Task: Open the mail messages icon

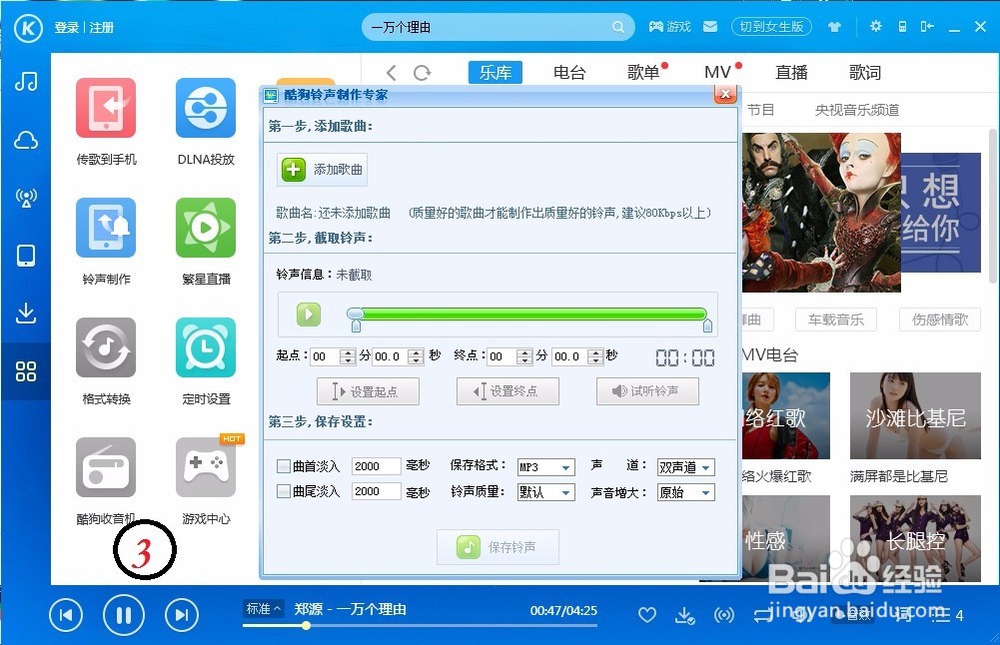Action: 710,27
